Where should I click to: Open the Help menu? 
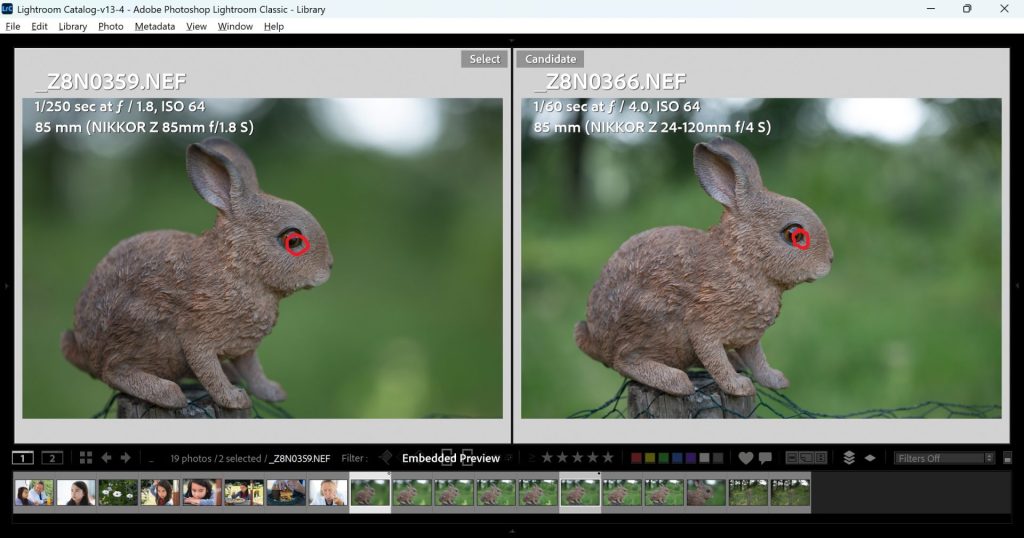[274, 26]
